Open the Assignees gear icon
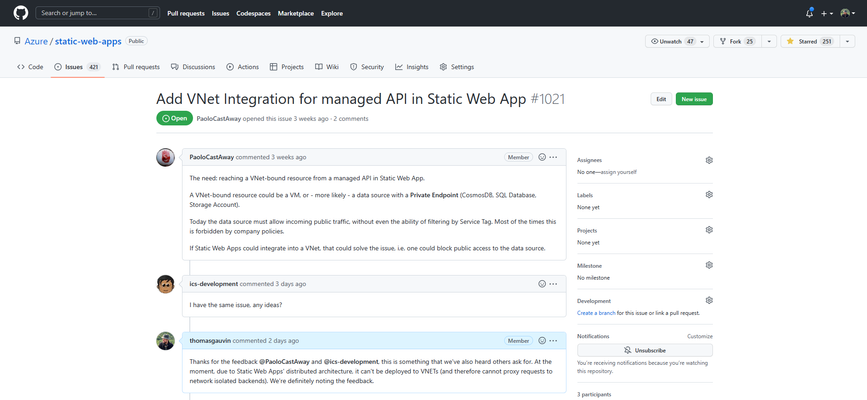The image size is (867, 400). pyautogui.click(x=709, y=160)
